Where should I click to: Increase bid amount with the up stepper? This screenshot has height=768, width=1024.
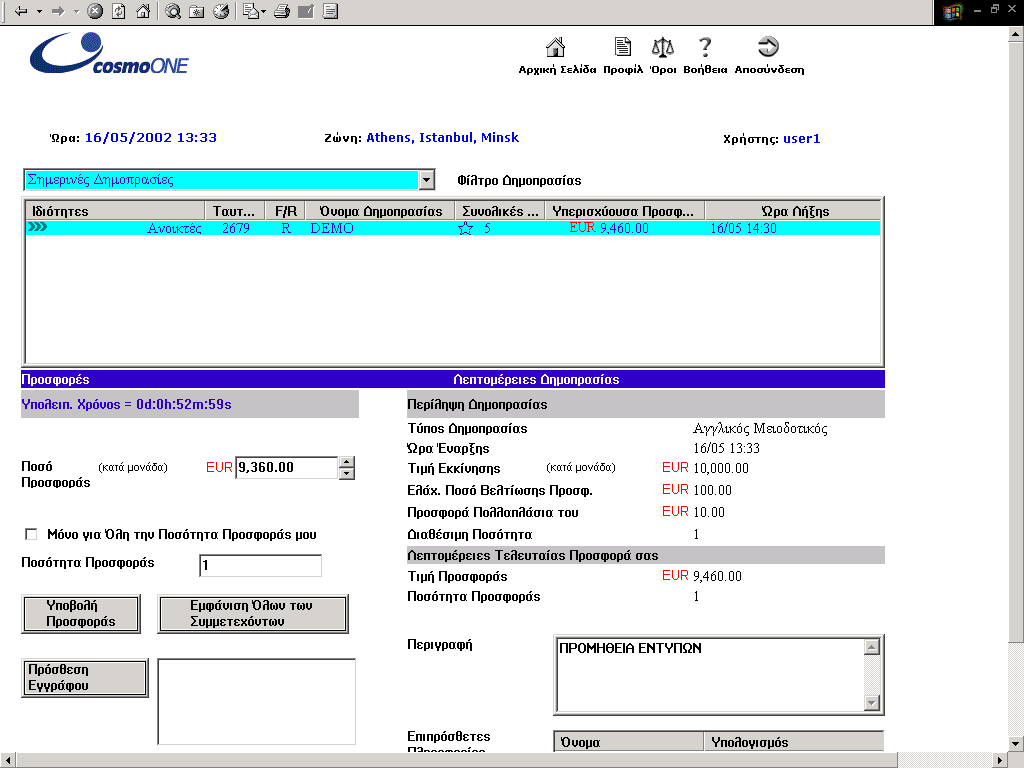347,462
